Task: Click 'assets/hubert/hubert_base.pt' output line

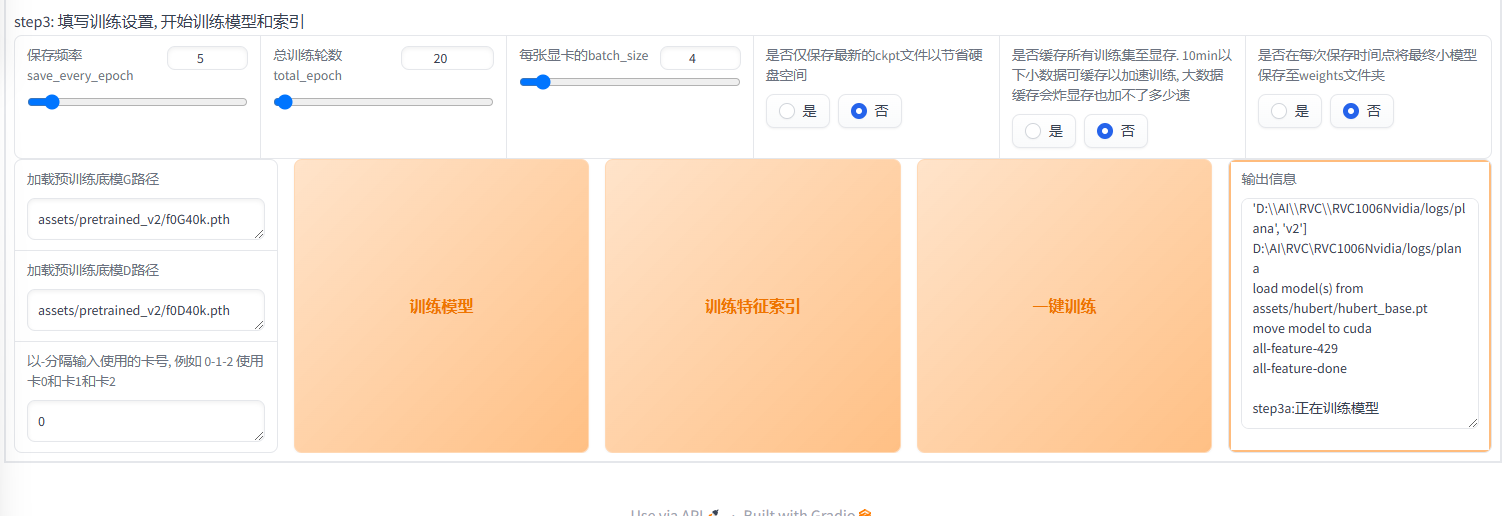Action: tap(1340, 308)
